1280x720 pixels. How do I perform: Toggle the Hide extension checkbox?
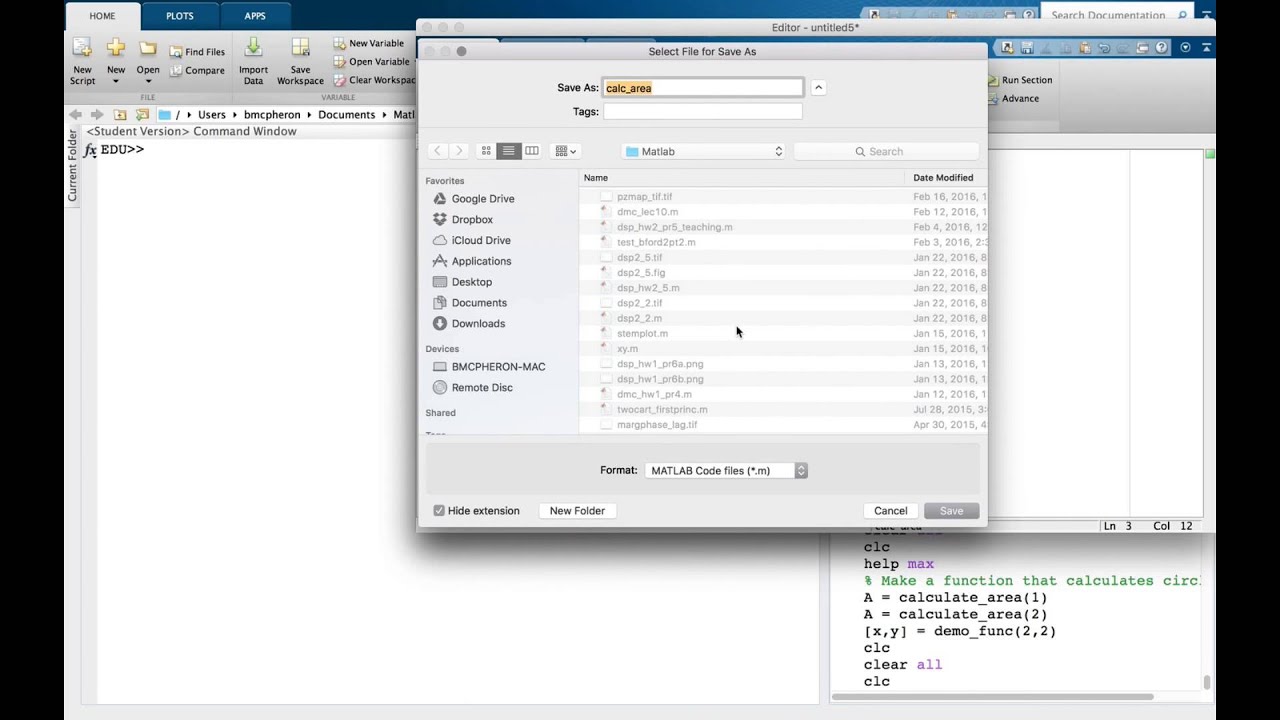pyautogui.click(x=439, y=511)
